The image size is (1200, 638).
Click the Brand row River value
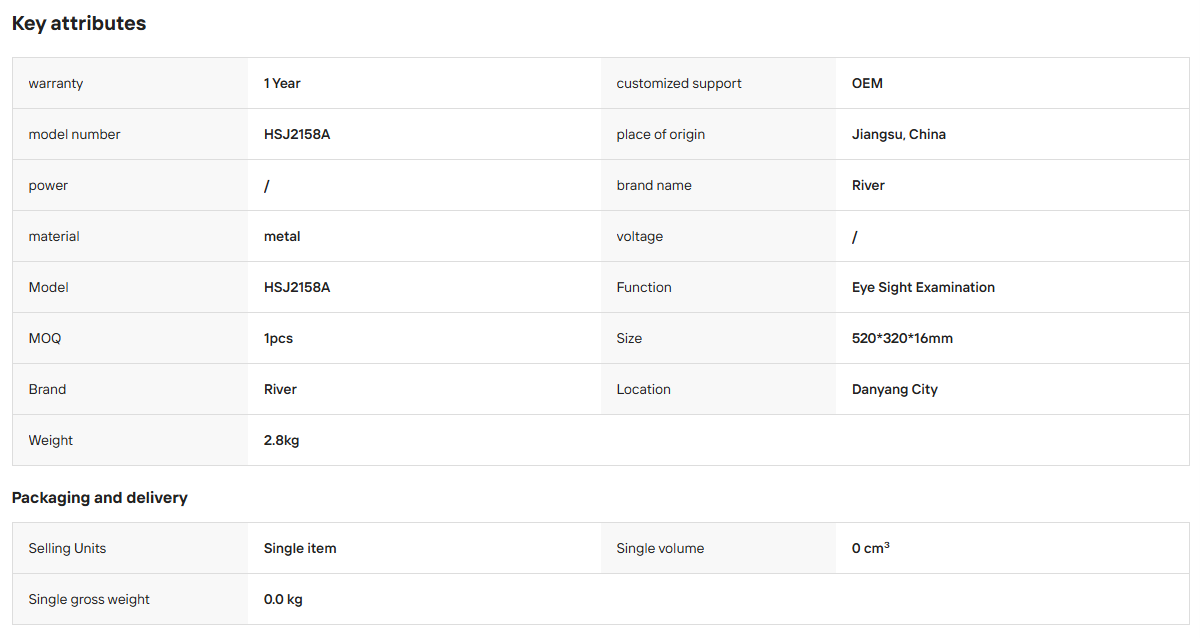[x=280, y=389]
